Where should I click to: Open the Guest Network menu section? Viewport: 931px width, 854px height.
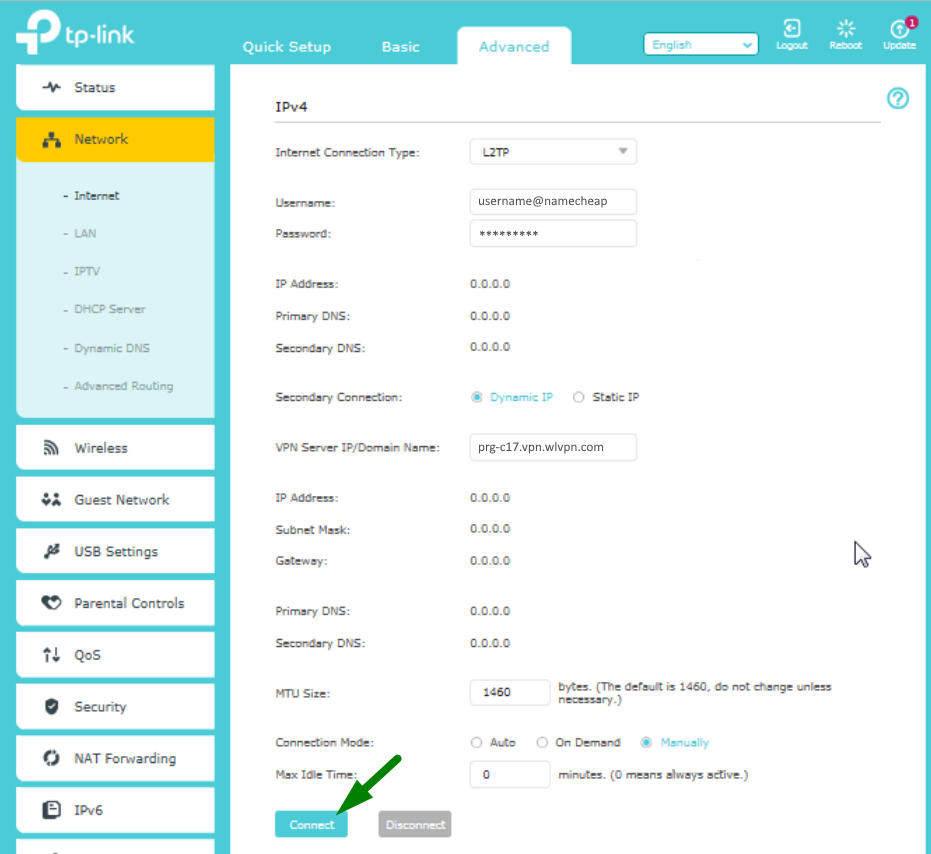pyautogui.click(x=115, y=499)
